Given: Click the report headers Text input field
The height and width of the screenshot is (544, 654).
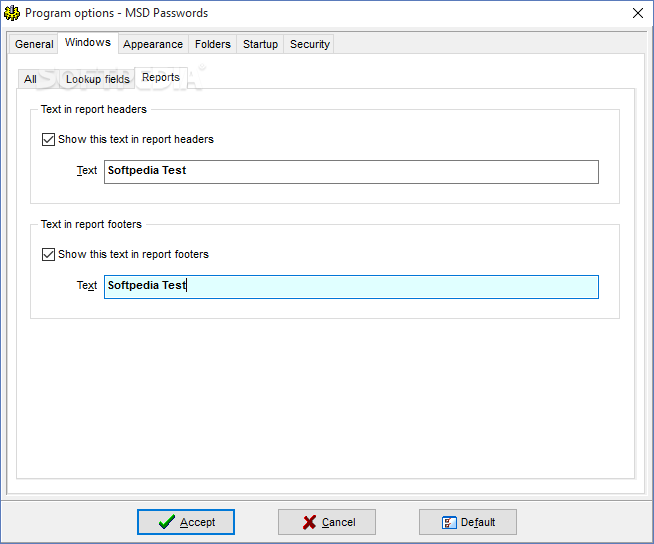Looking at the screenshot, I should 351,172.
